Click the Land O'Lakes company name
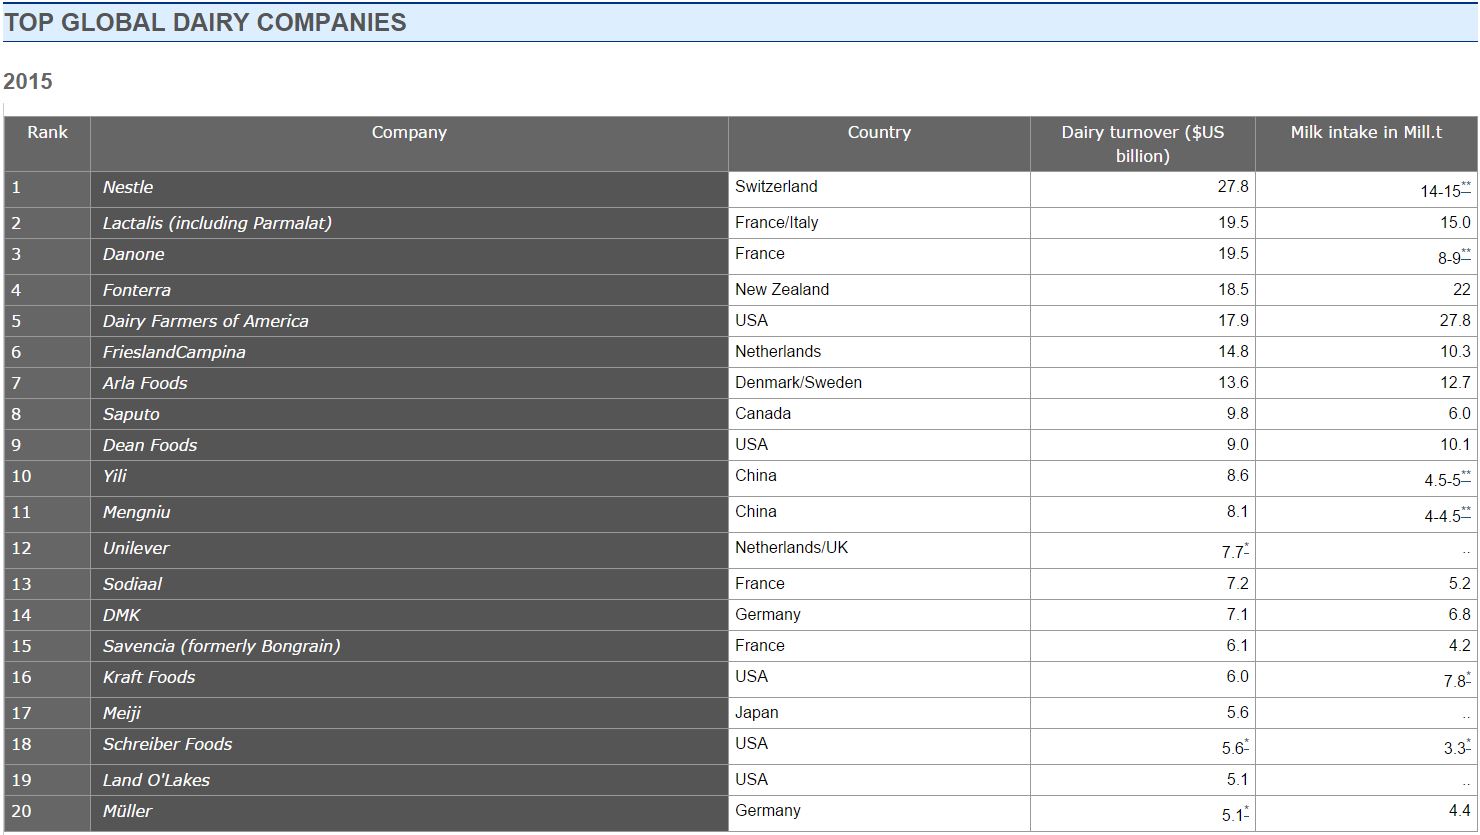 pyautogui.click(x=156, y=781)
